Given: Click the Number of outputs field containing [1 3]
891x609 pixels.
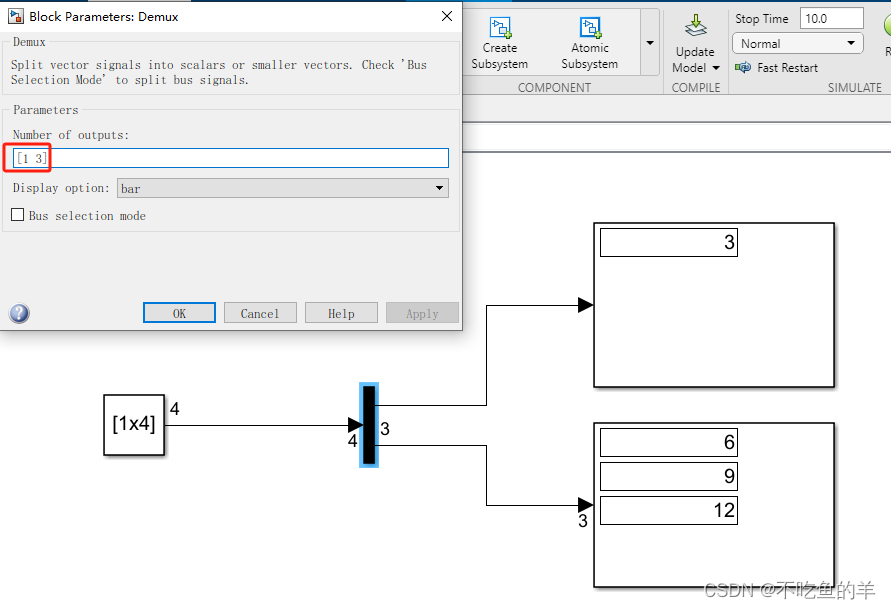Looking at the screenshot, I should [230, 157].
